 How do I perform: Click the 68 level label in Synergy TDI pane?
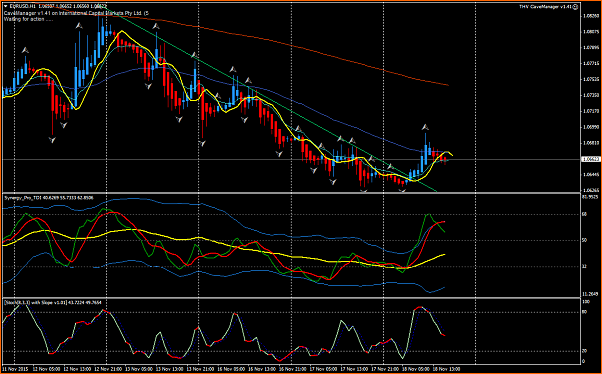coord(585,214)
